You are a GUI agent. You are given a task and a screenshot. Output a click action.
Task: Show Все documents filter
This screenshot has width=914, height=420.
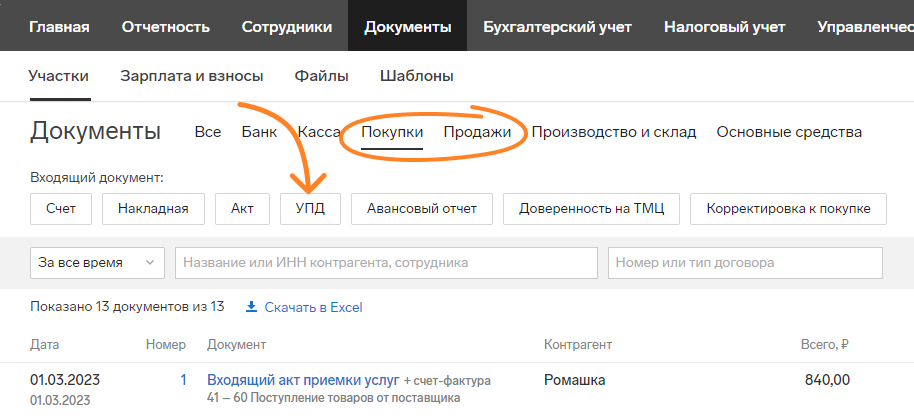[208, 132]
